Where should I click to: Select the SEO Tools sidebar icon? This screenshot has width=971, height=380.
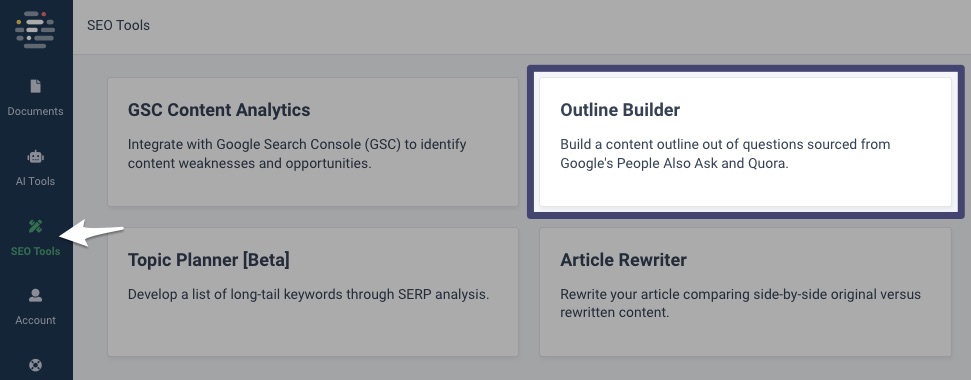(35, 227)
